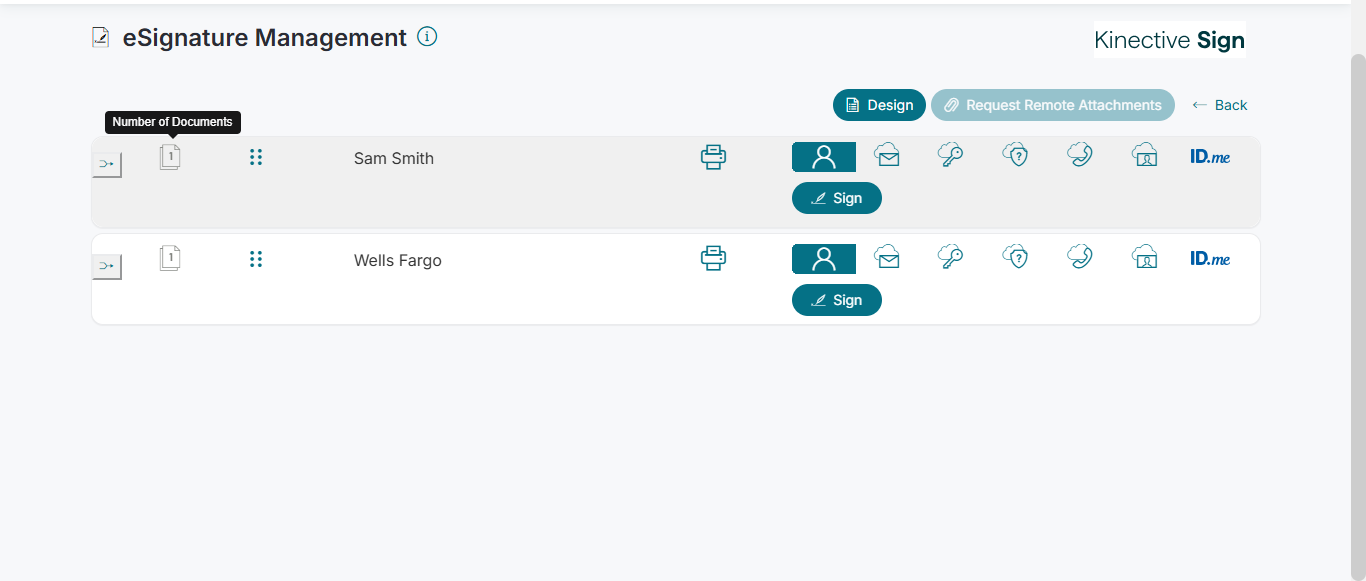Go Back using the arrow link
1366x581 pixels.
click(x=1220, y=105)
